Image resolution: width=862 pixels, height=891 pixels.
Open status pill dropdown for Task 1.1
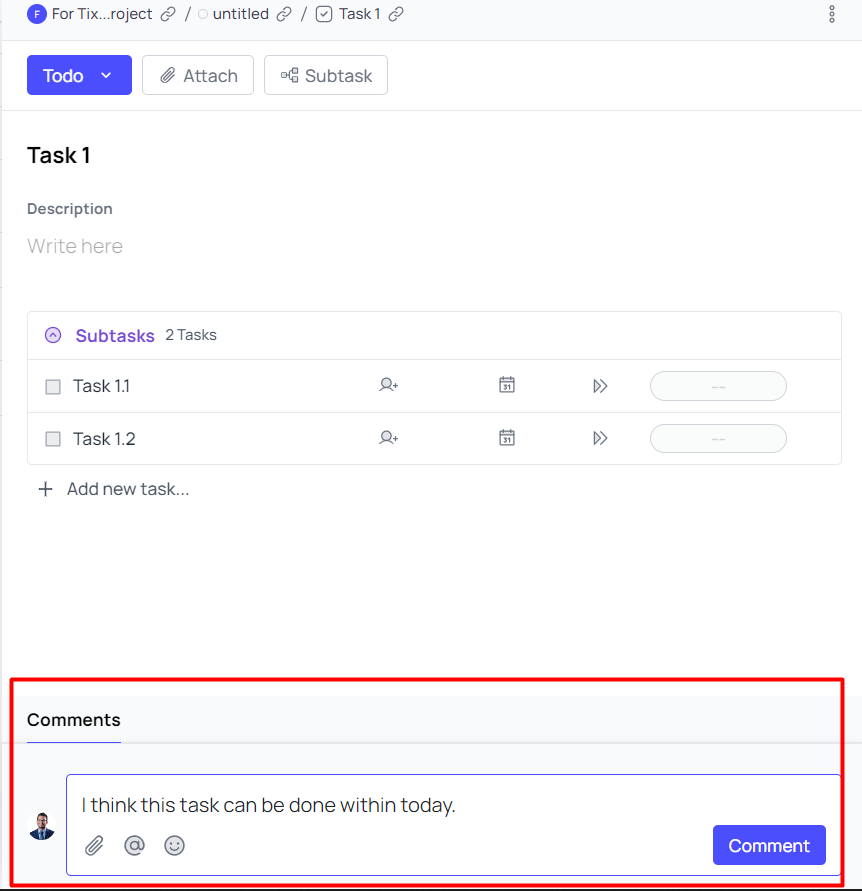coord(718,386)
